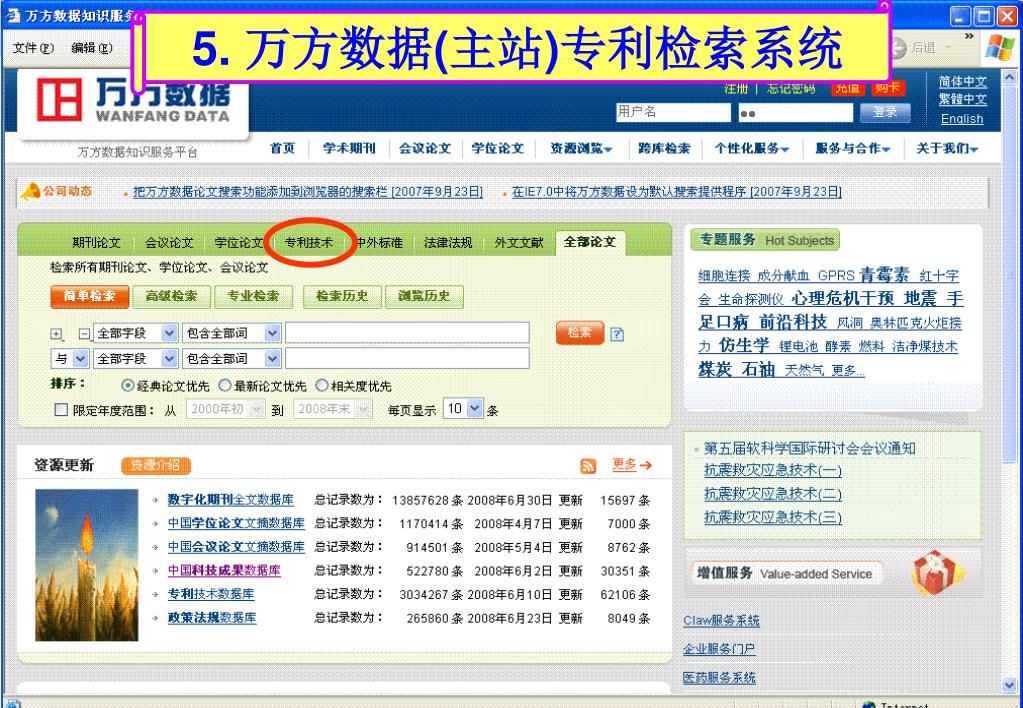Click the search help question icon
This screenshot has width=1023, height=708.
(617, 335)
